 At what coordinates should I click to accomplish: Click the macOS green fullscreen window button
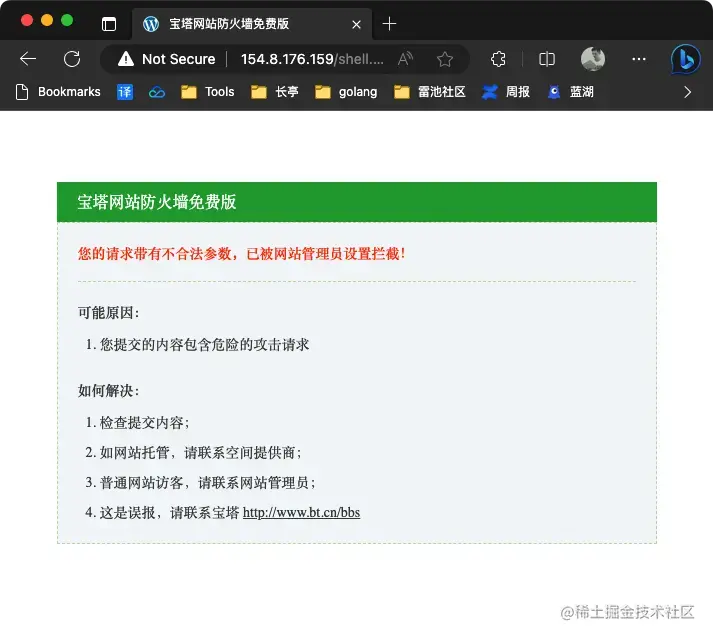67,20
